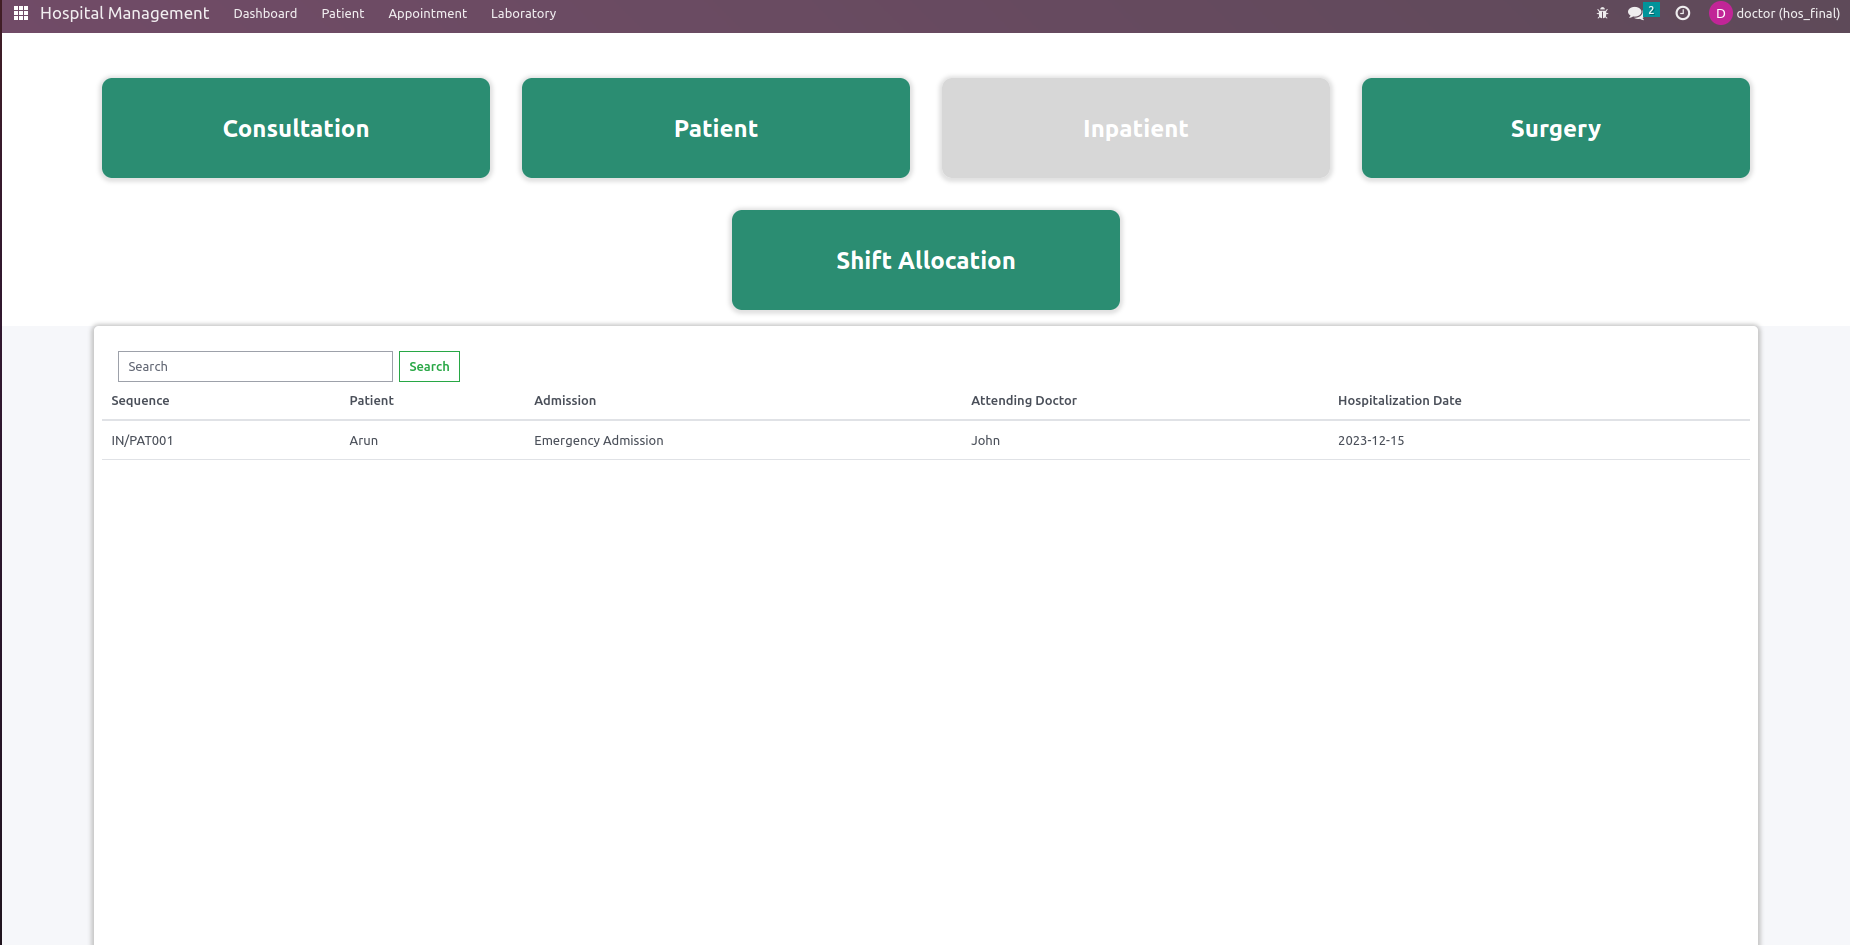Focus the Search input field

pos(255,366)
